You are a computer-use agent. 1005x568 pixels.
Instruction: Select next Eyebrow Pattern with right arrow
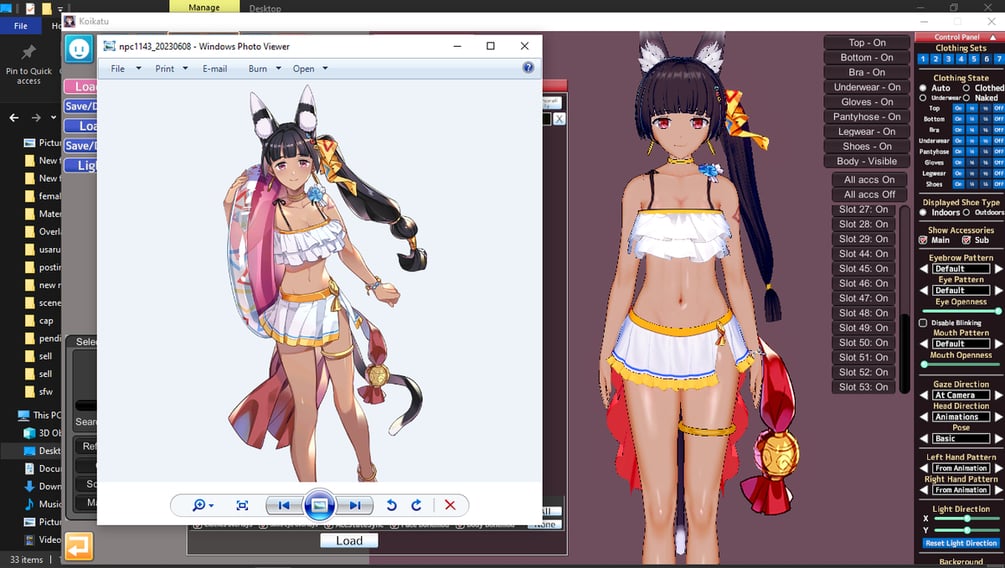[998, 269]
